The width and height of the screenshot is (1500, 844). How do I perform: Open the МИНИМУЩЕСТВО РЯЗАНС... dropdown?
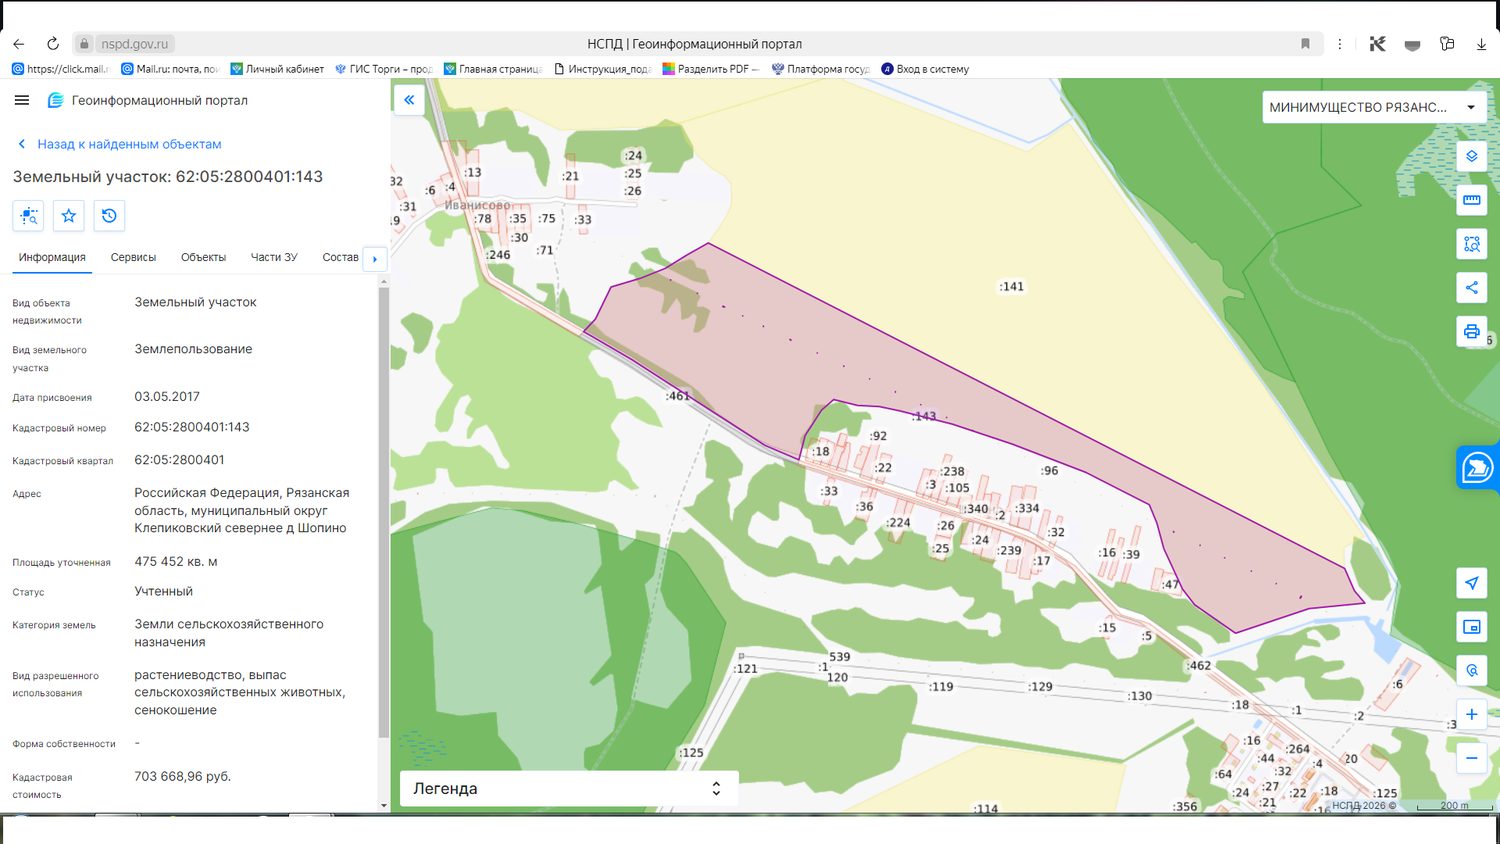pos(1374,107)
